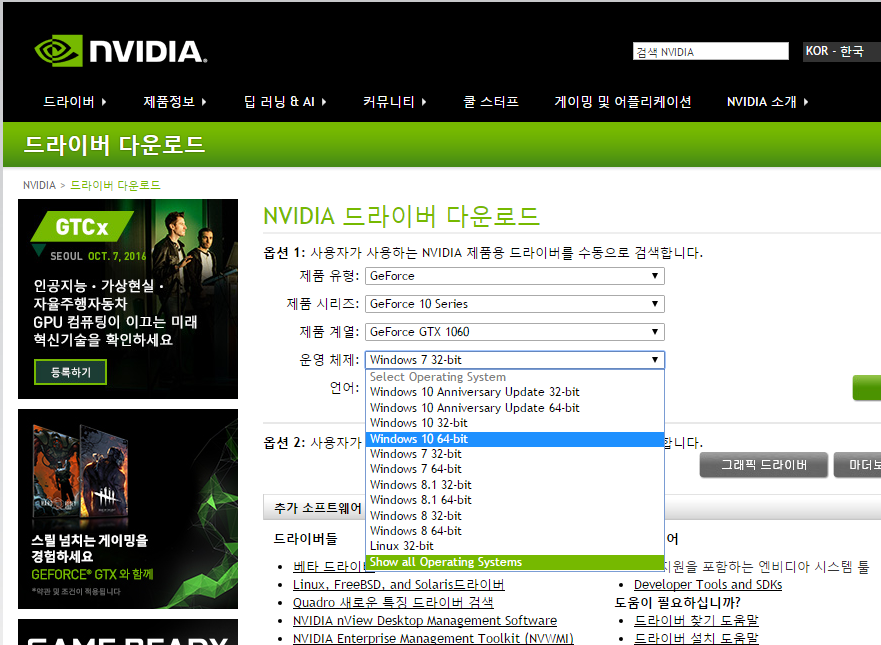Open the 커뮤니티 navigation menu
Viewport: 881px width, 645px height.
pyautogui.click(x=394, y=102)
